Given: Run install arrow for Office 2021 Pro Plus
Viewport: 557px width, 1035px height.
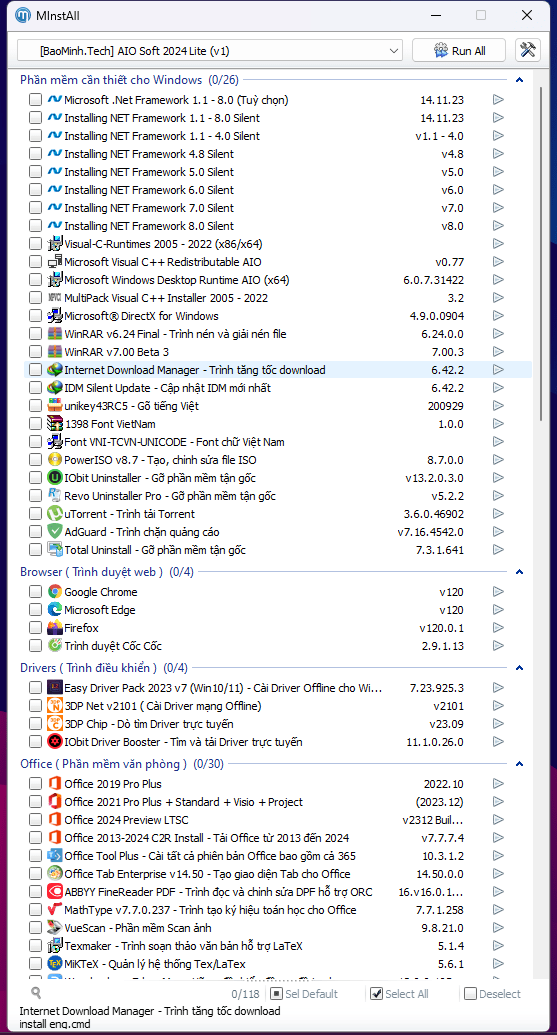Looking at the screenshot, I should 498,801.
